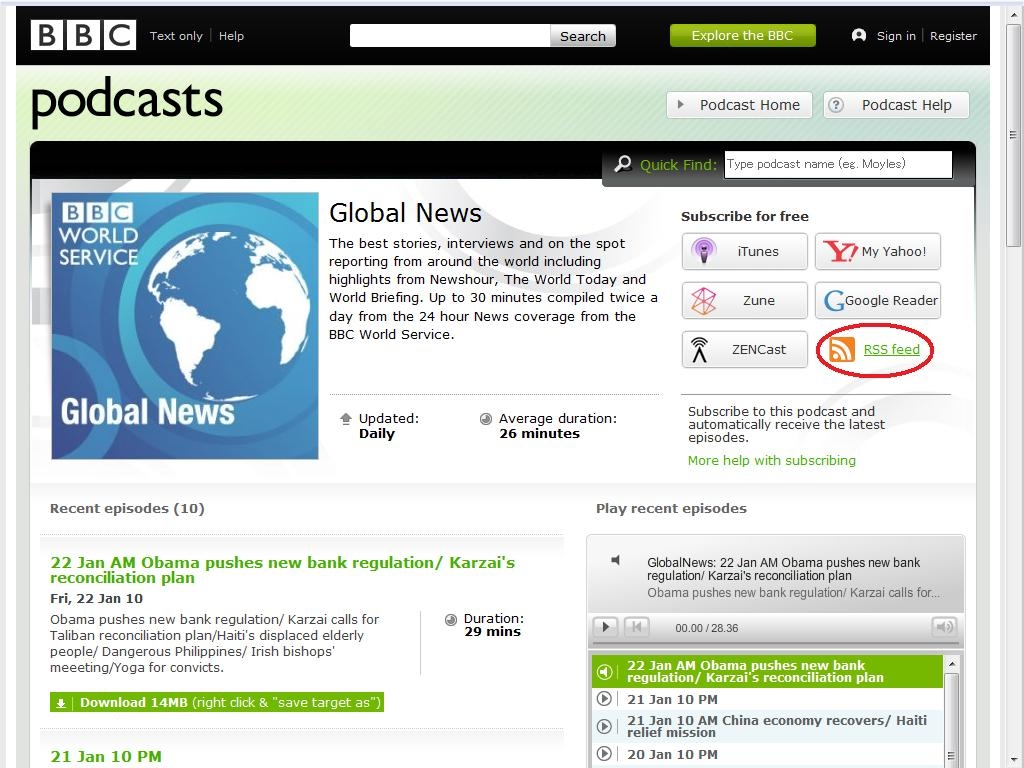Click the Zune logo icon
The width and height of the screenshot is (1024, 768).
coord(704,300)
